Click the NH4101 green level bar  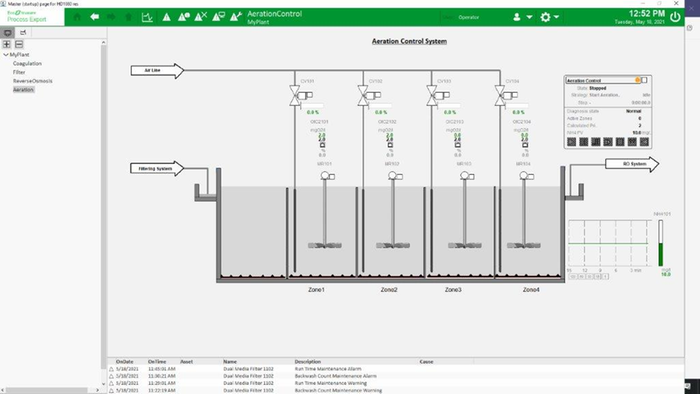tap(661, 254)
